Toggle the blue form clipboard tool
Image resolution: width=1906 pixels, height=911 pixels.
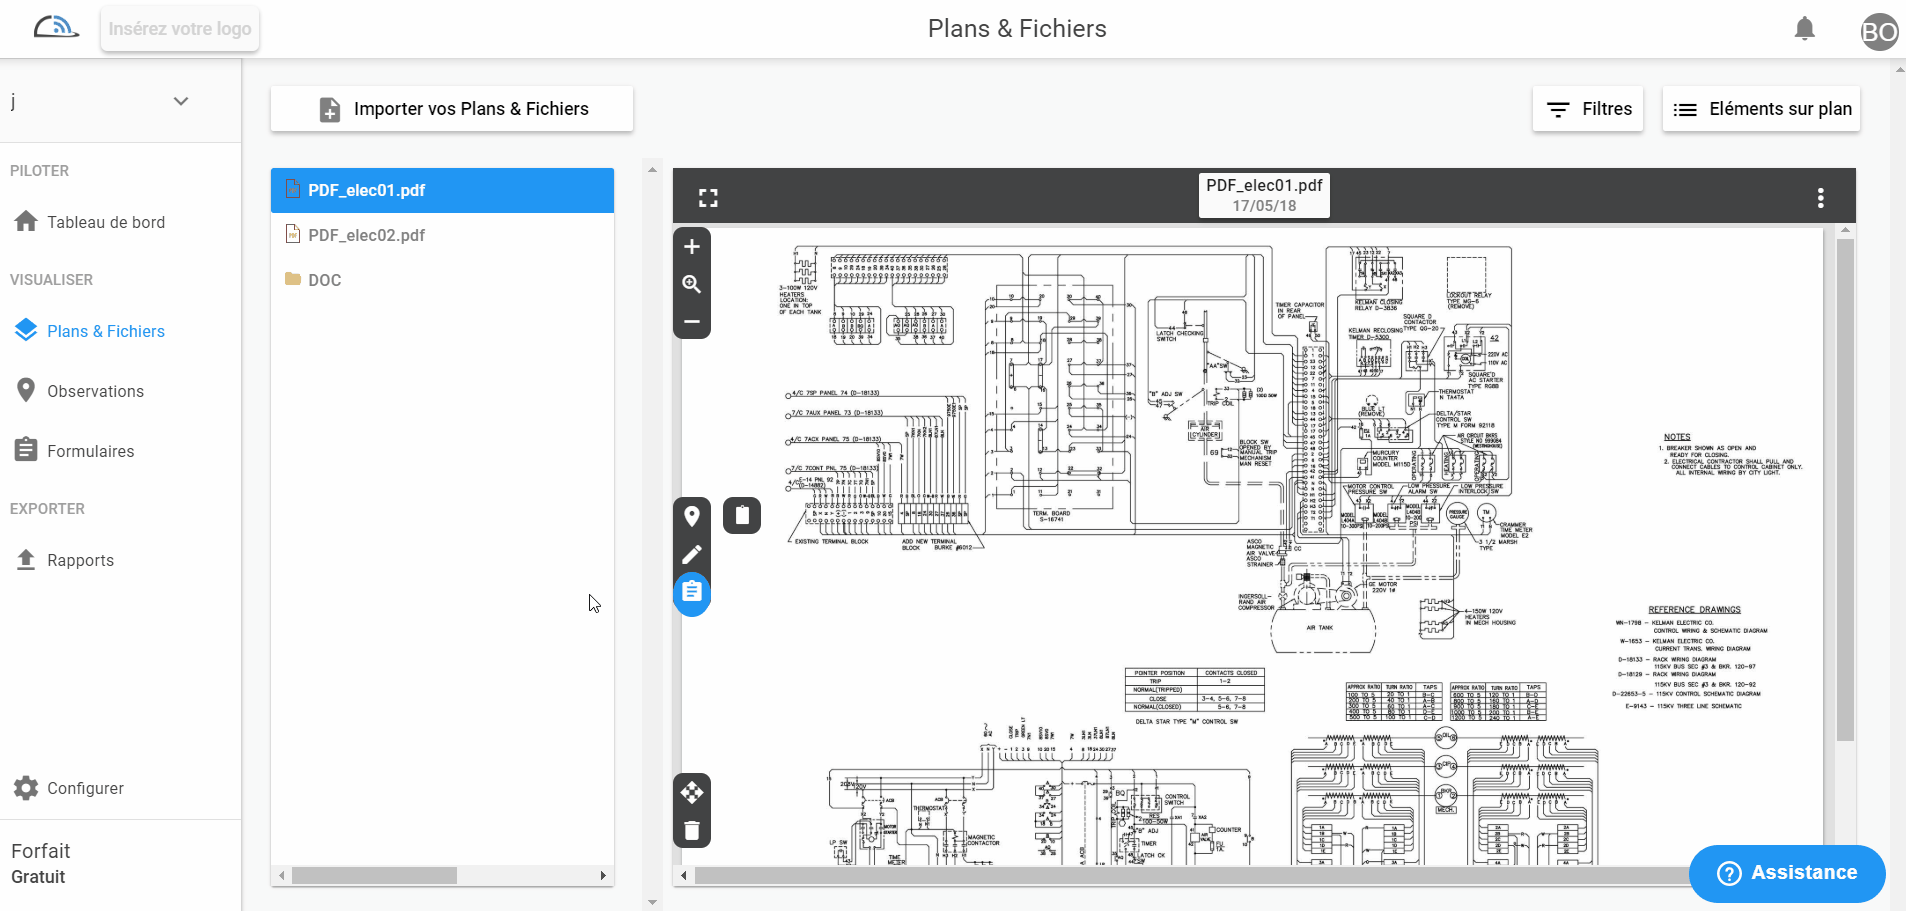pyautogui.click(x=691, y=592)
